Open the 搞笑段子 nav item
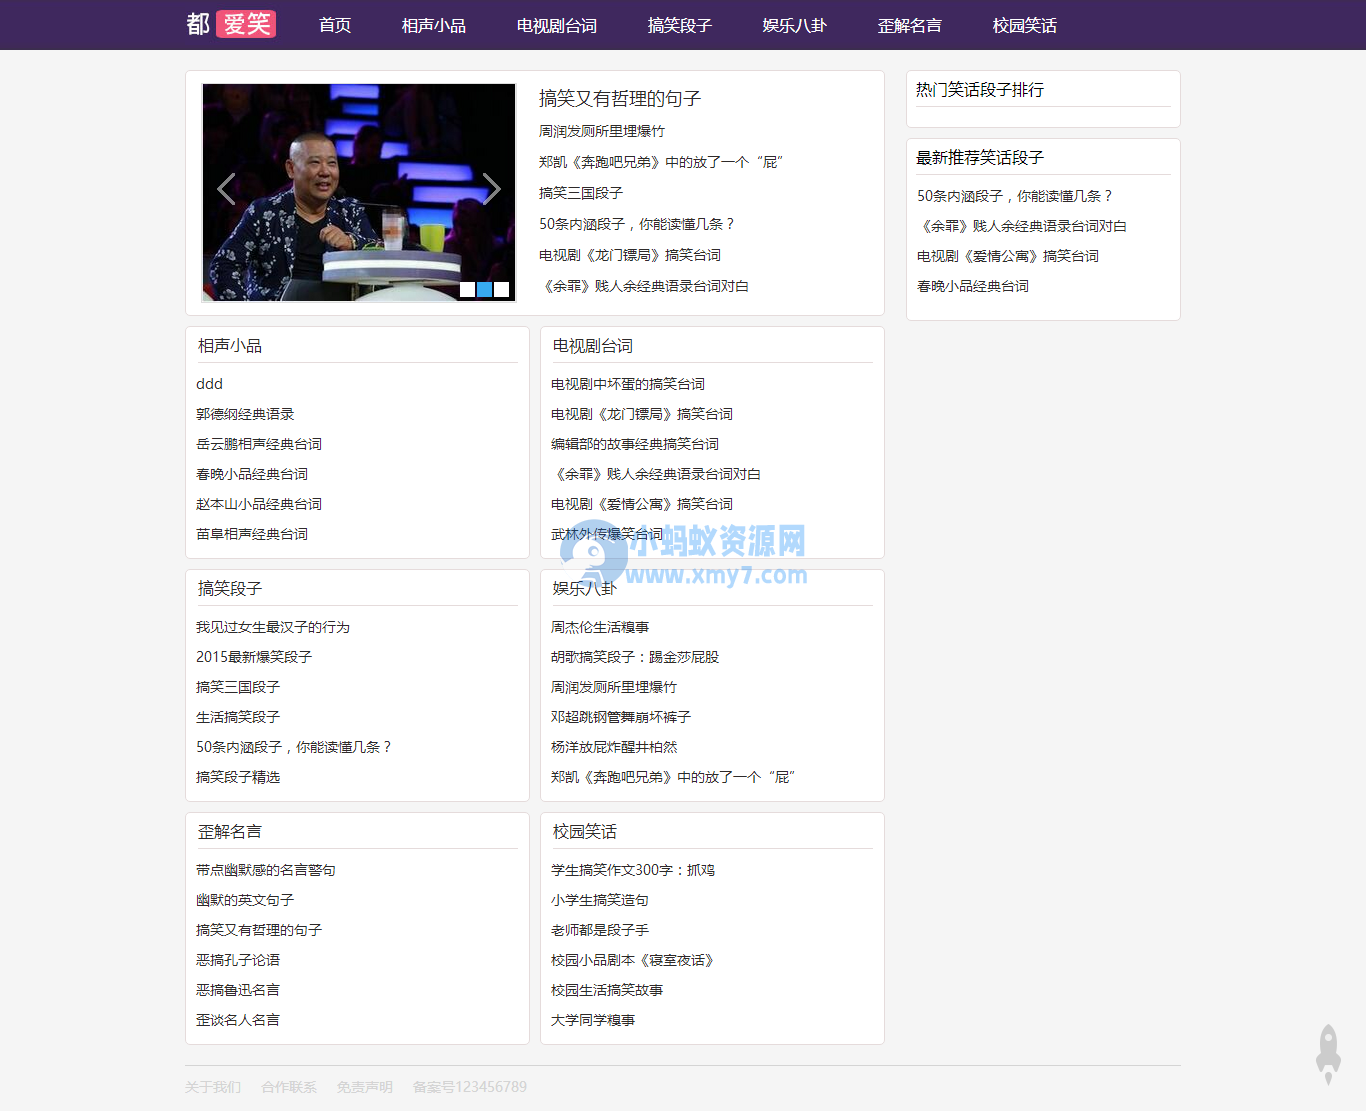Screen dimensions: 1366x1111 (x=680, y=25)
